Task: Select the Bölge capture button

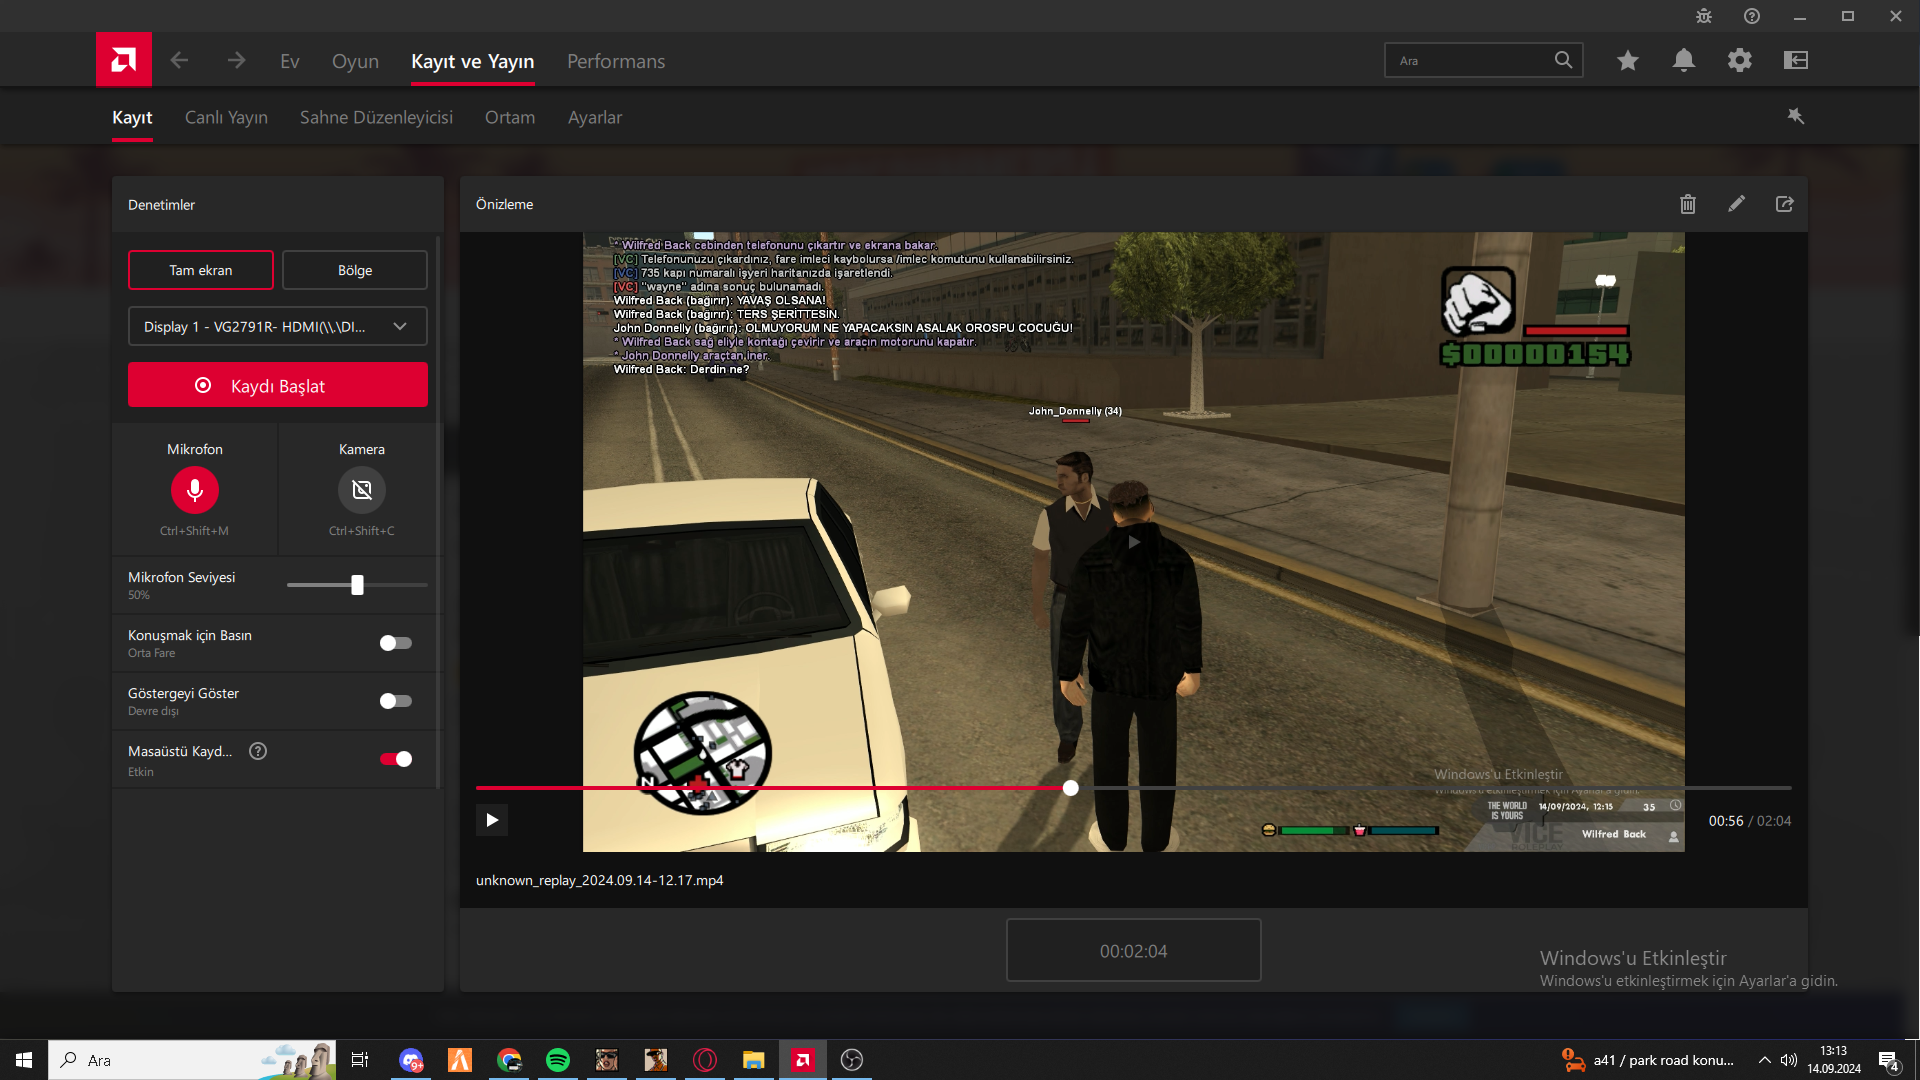Action: tap(355, 270)
